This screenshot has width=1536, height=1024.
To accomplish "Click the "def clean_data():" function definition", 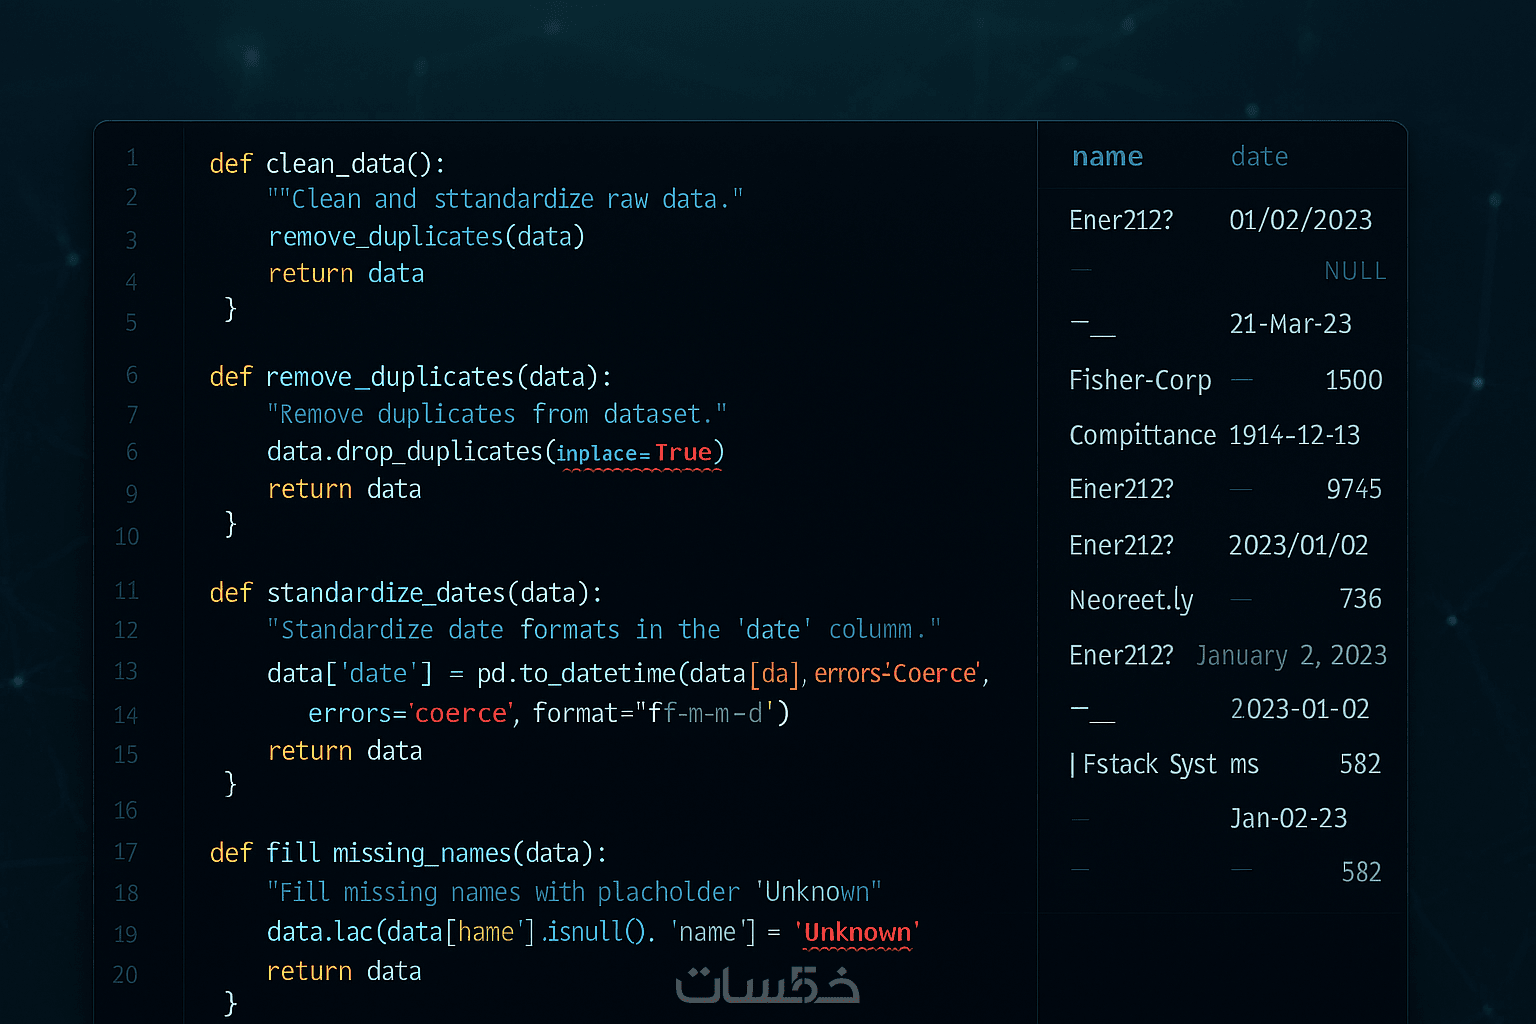I will [327, 164].
